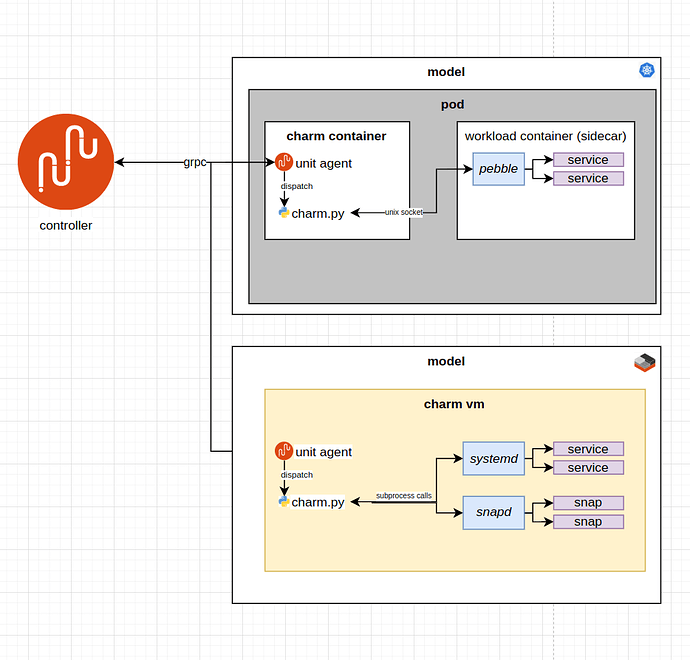Click the subprocess calls connector label
This screenshot has height=660, width=690.
(405, 495)
